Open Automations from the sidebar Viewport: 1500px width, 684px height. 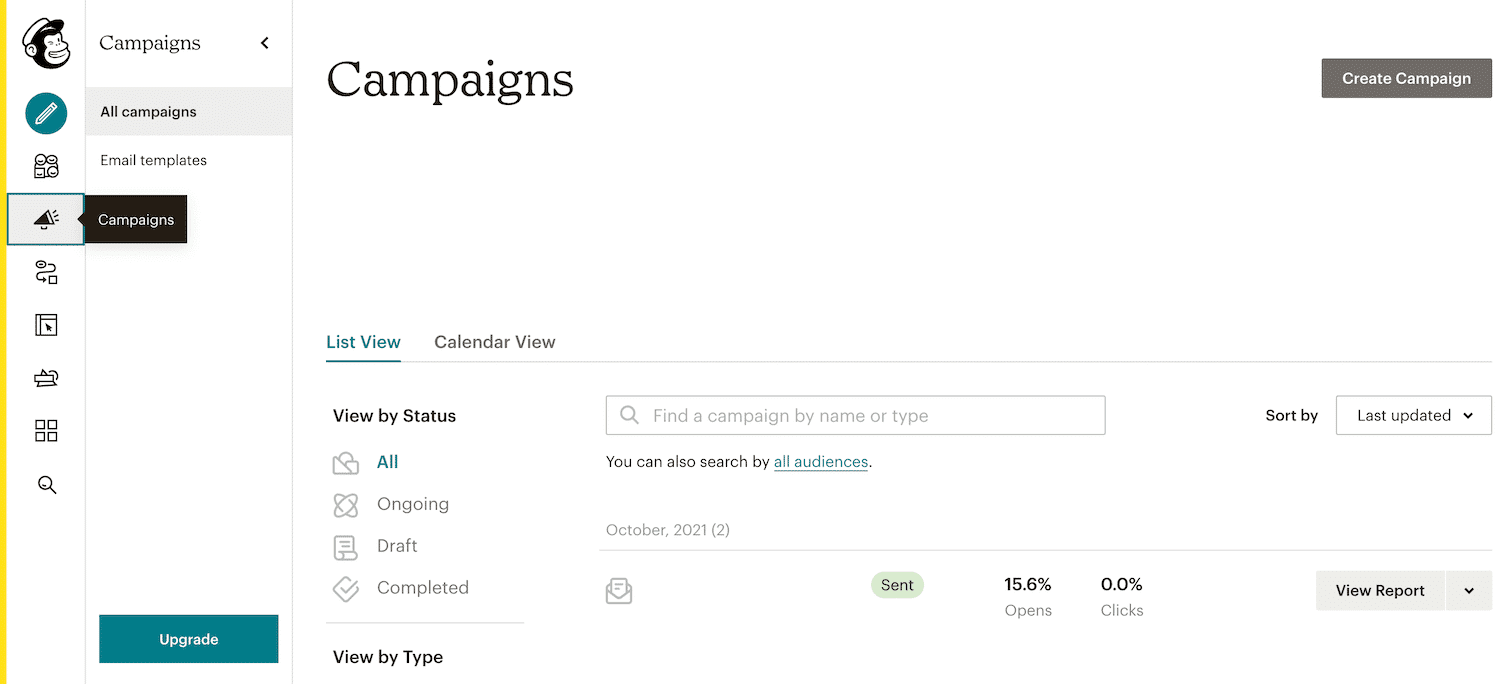coord(46,272)
